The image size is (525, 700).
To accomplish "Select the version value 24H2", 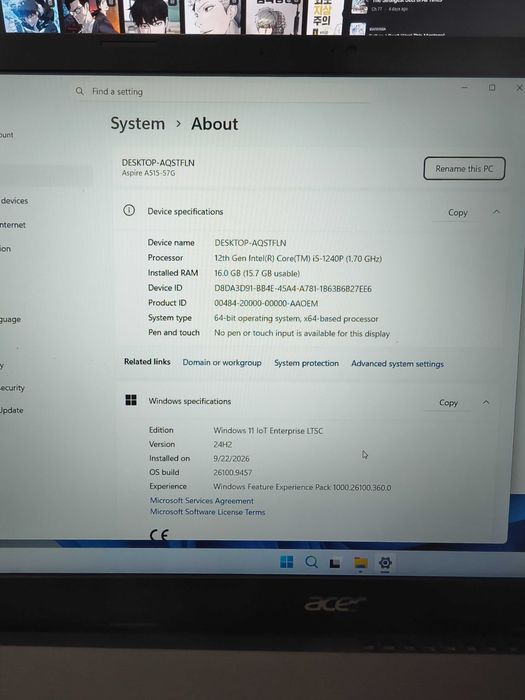I will click(222, 445).
